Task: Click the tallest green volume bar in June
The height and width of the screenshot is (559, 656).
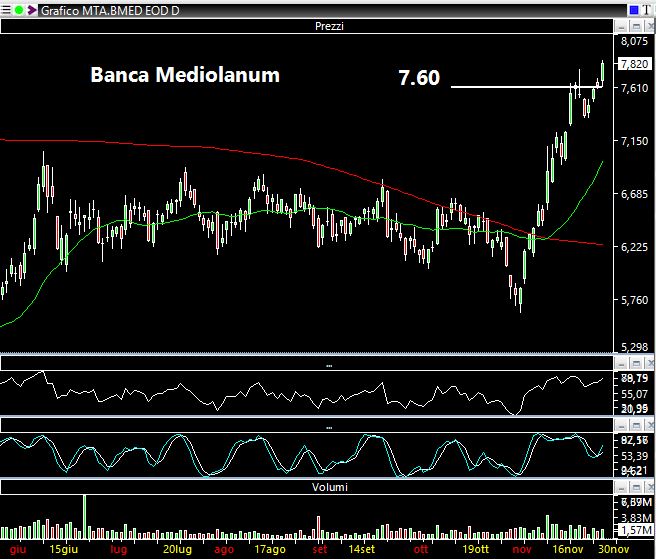Action: pyautogui.click(x=85, y=517)
